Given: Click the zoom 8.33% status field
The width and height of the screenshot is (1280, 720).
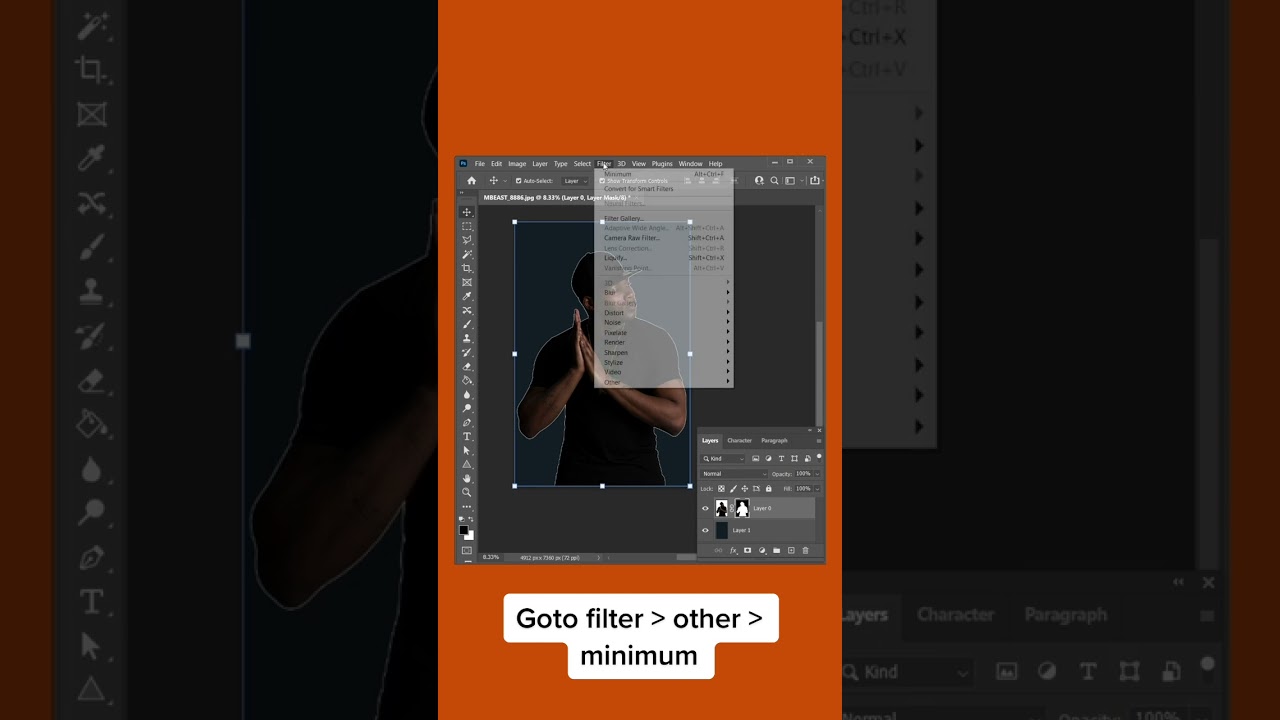Looking at the screenshot, I should pyautogui.click(x=491, y=557).
